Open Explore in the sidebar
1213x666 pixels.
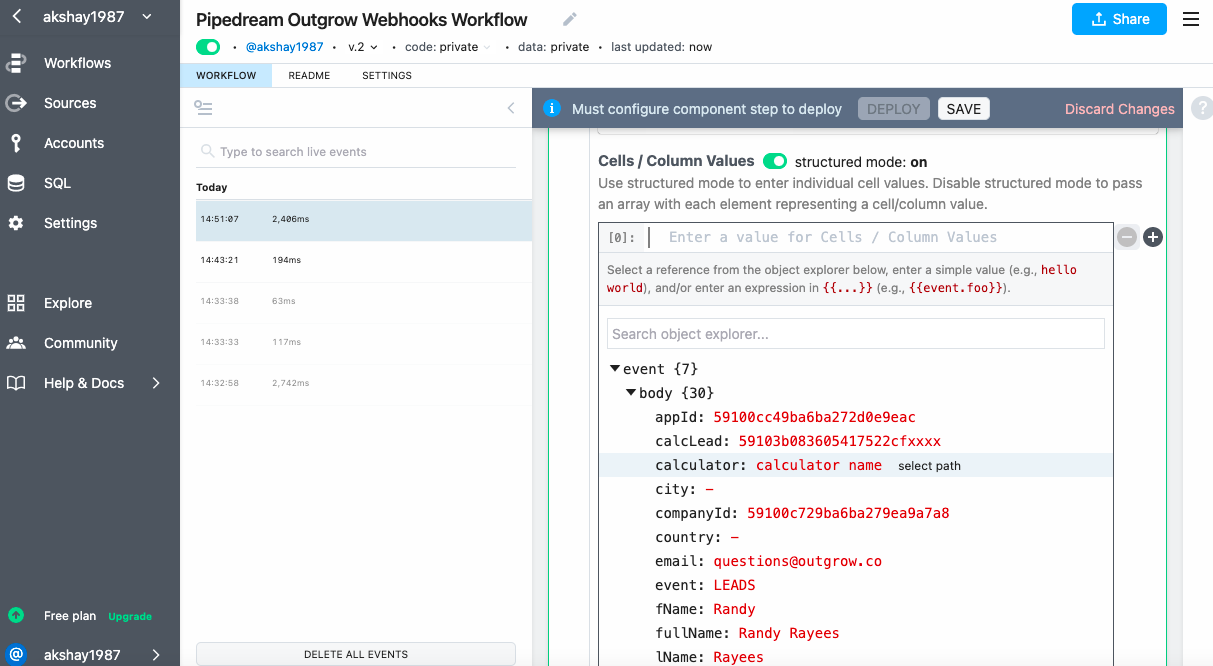click(x=68, y=303)
